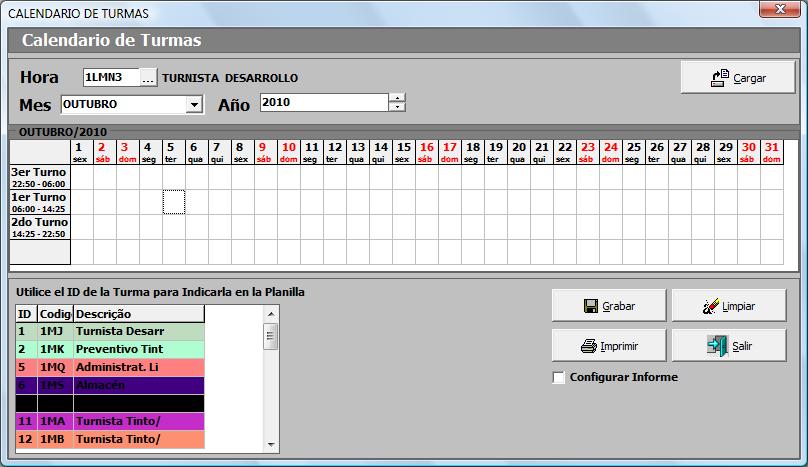Increase the Año value with up arrow
Image resolution: width=808 pixels, height=467 pixels.
tap(397, 98)
